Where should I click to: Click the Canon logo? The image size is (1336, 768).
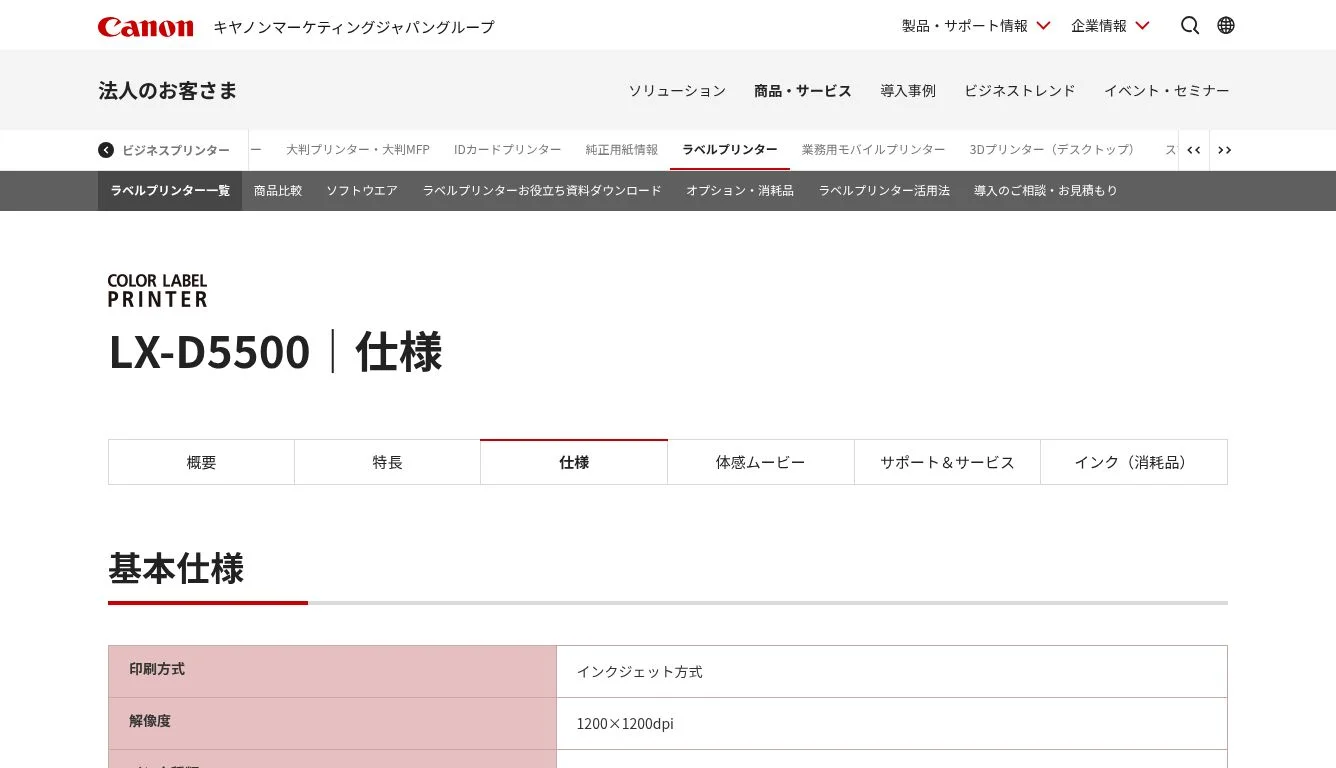pos(145,26)
